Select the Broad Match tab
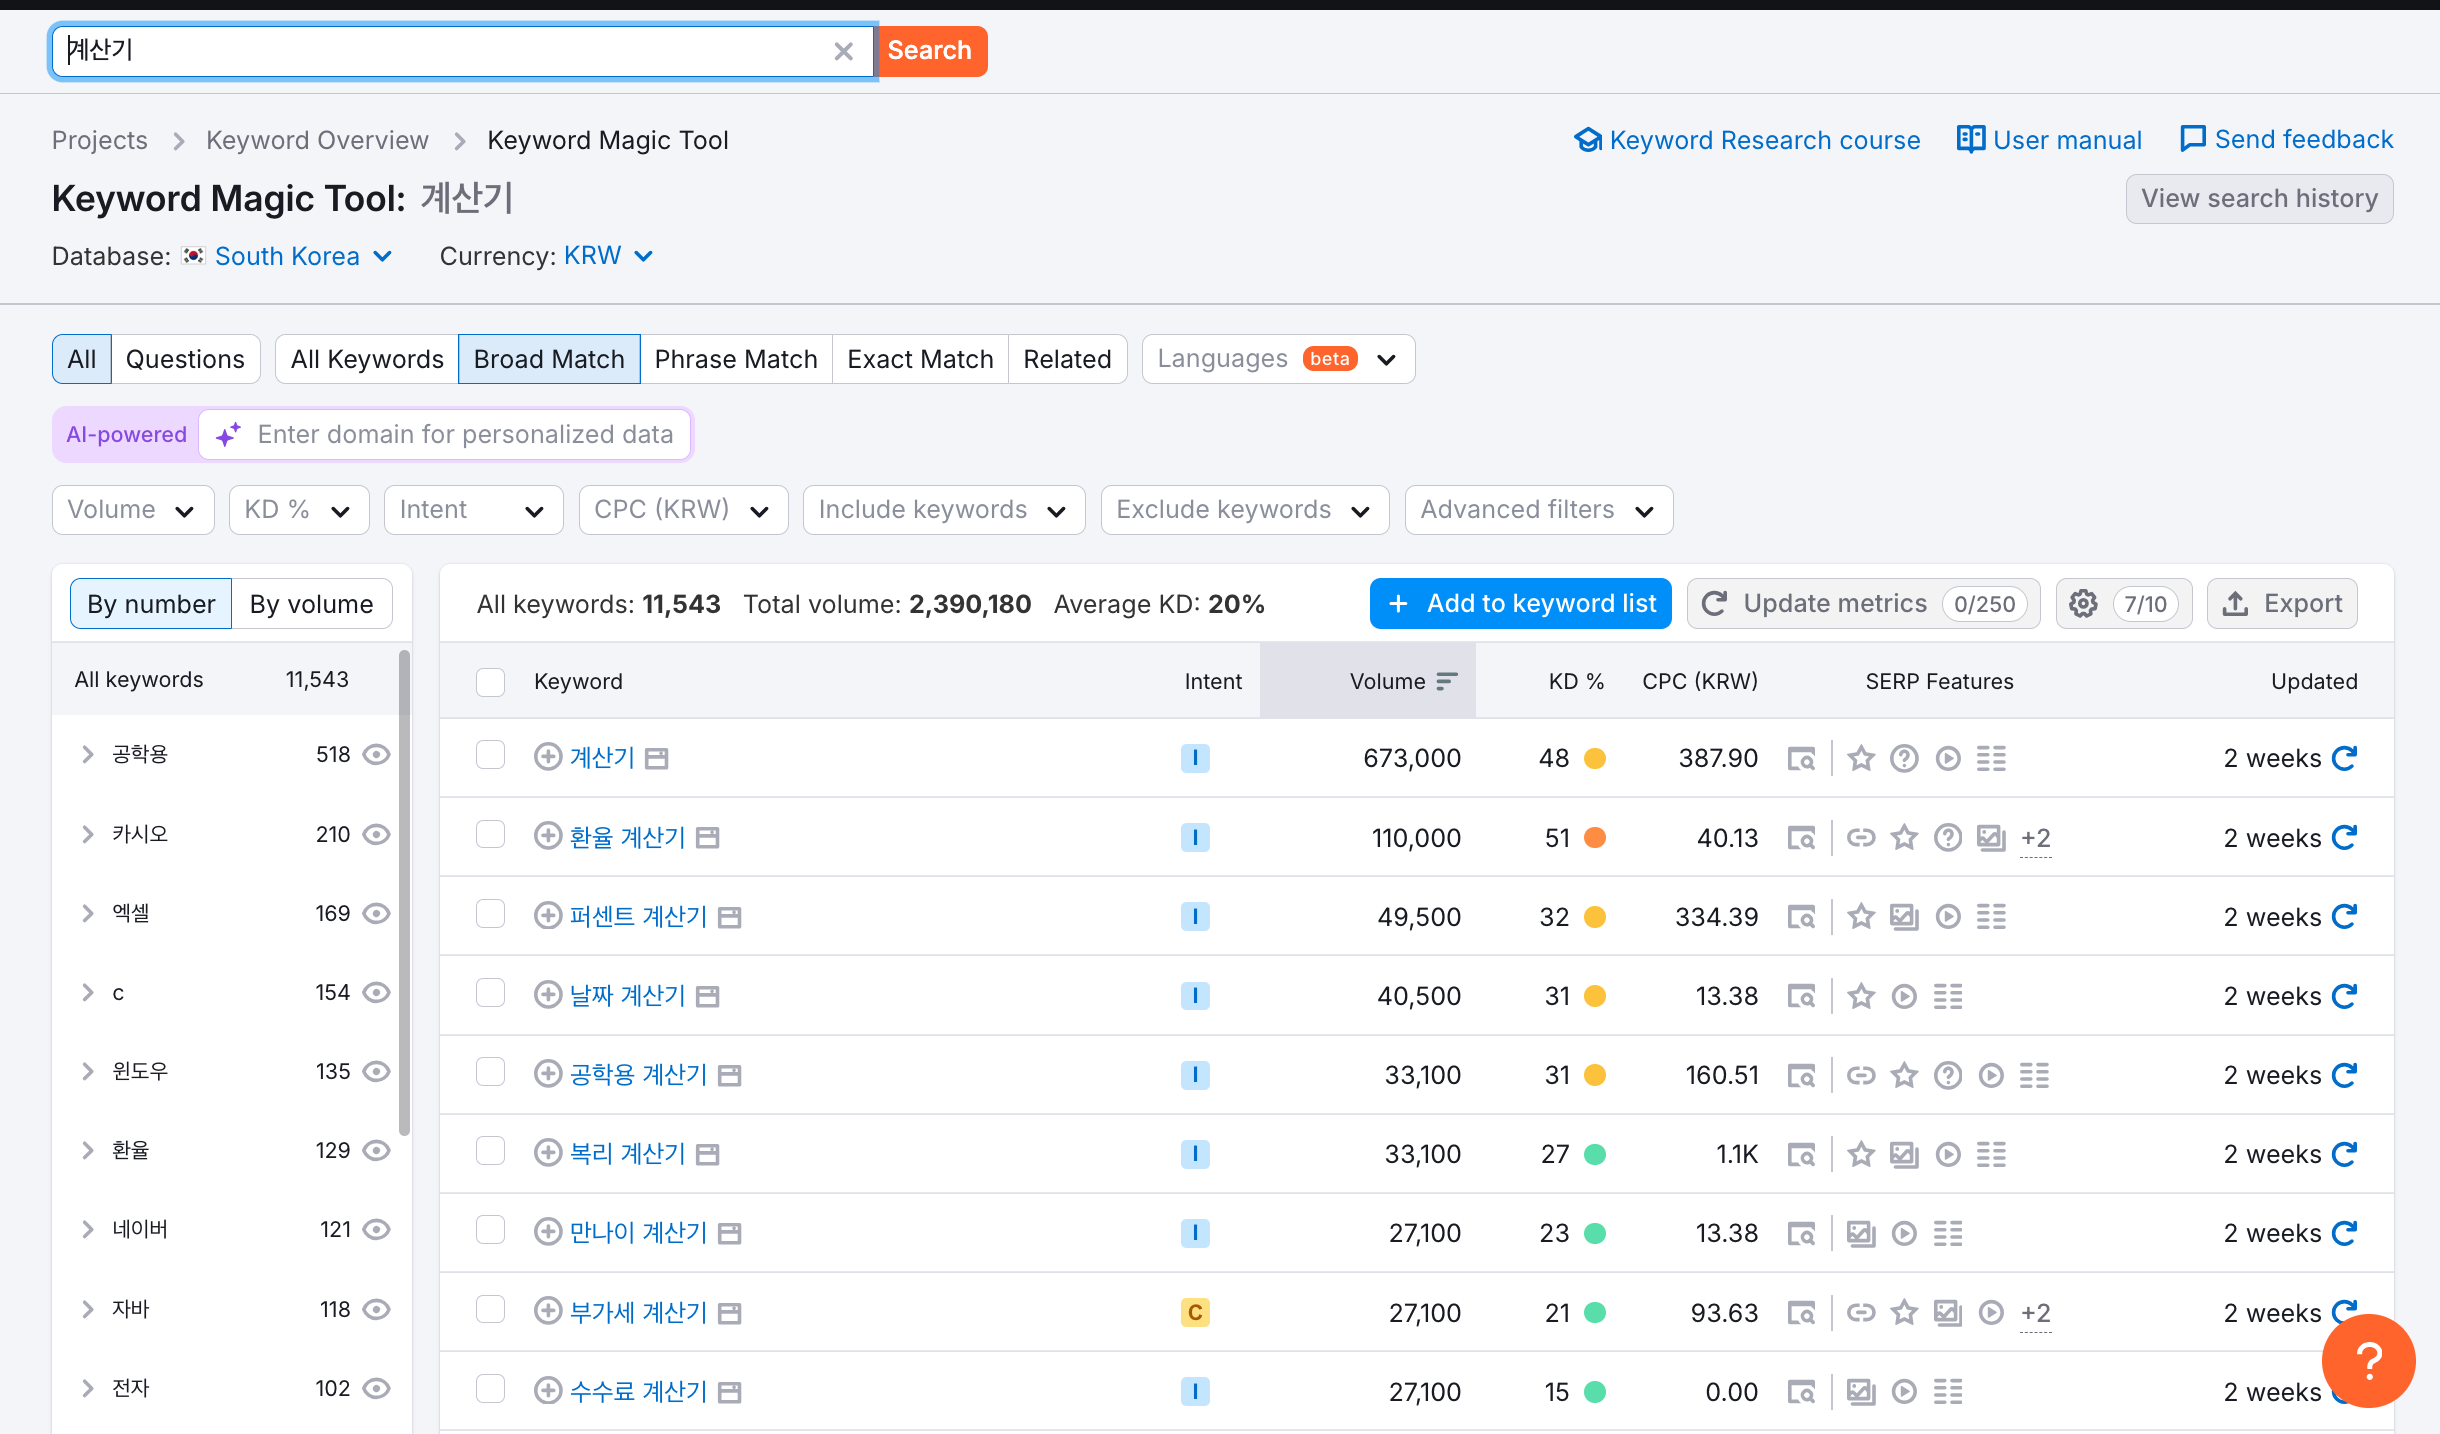Screen dimensions: 2440x1434 coord(548,357)
